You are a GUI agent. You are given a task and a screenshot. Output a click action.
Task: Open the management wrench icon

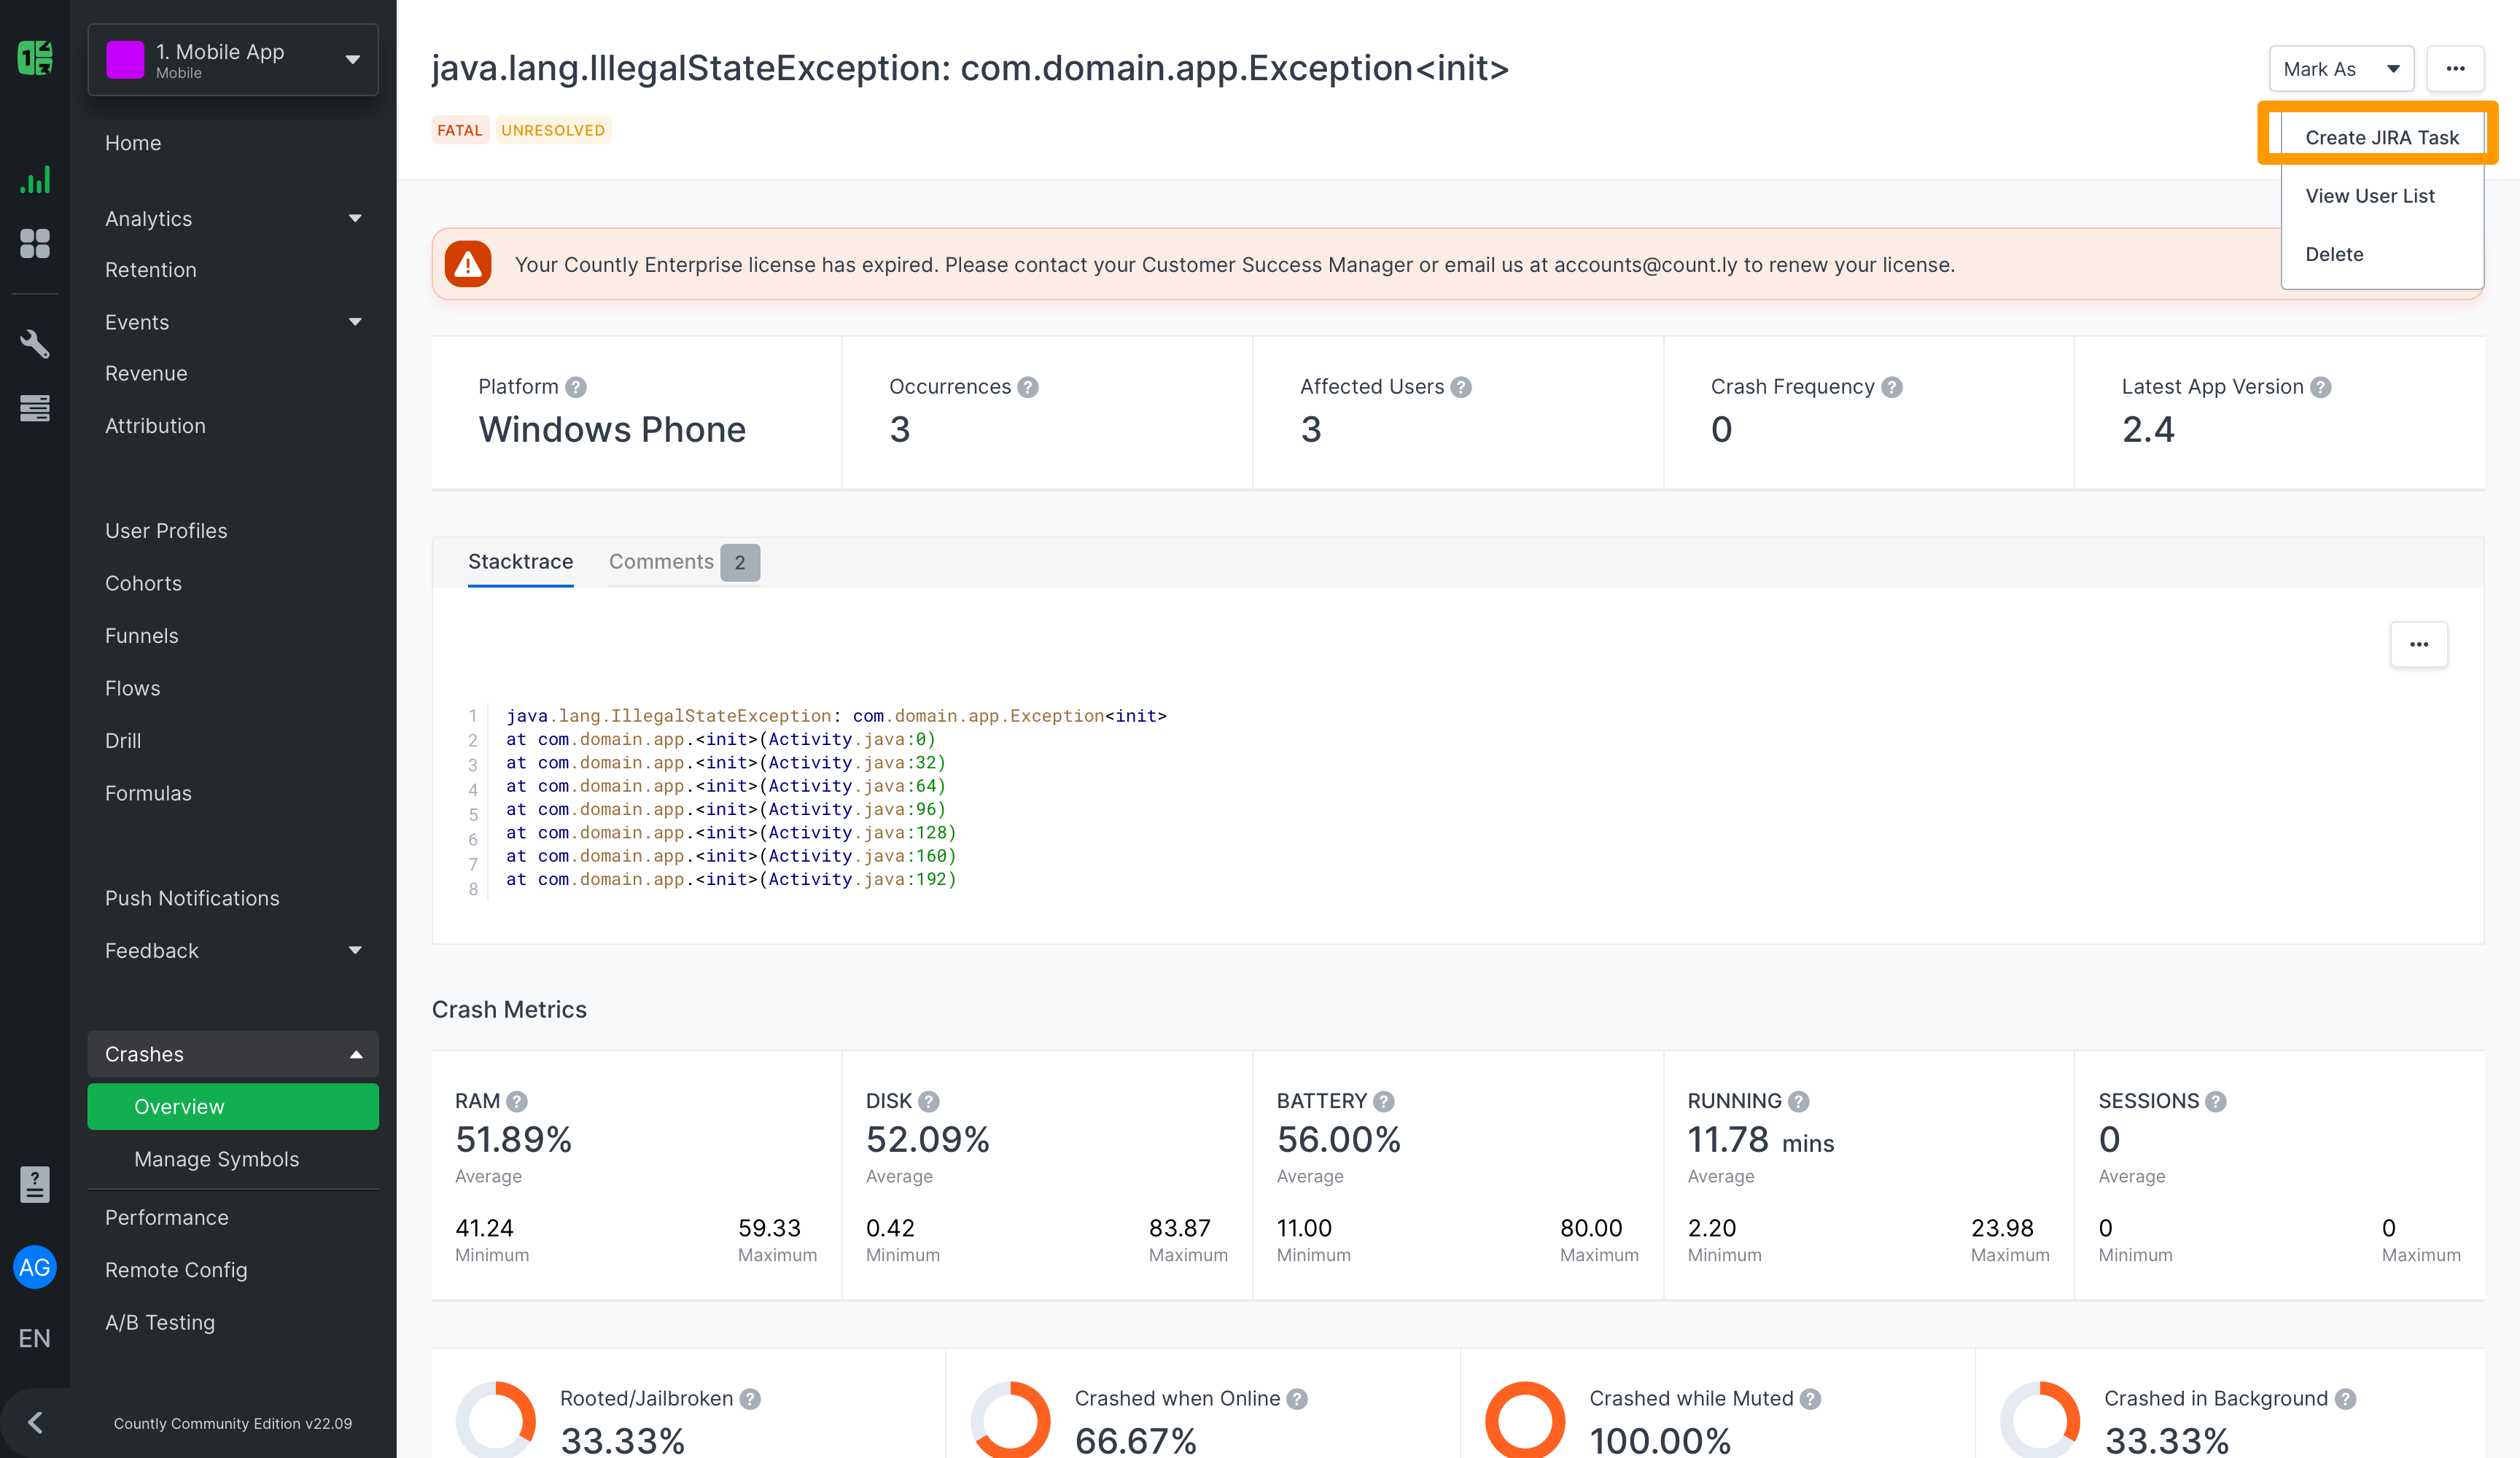[x=35, y=344]
